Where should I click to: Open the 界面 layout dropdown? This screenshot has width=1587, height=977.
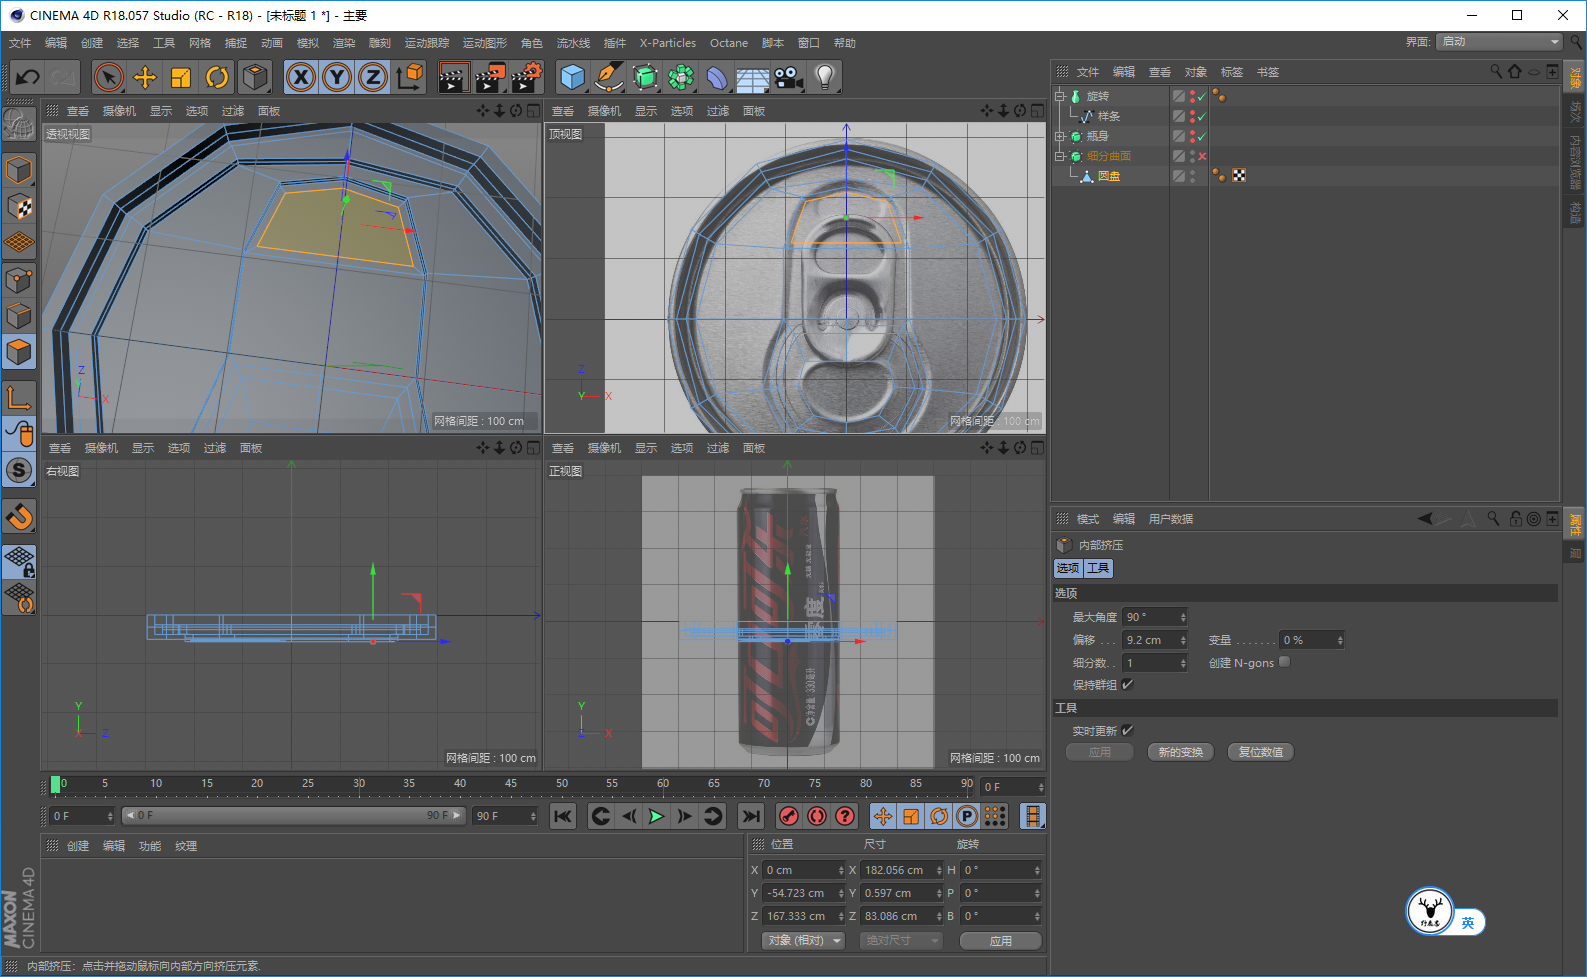point(1498,42)
